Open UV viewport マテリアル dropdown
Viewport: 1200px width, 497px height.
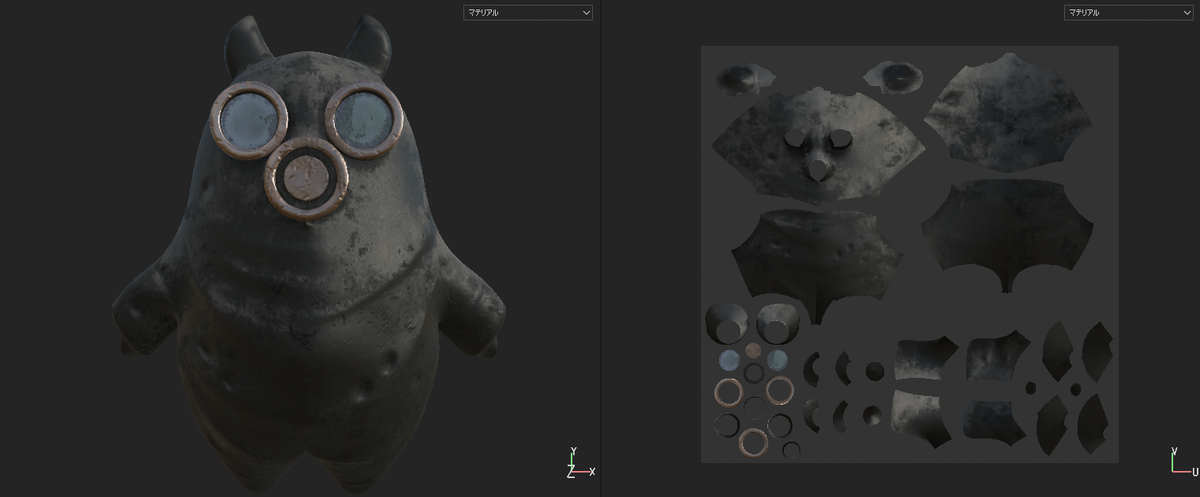1128,13
